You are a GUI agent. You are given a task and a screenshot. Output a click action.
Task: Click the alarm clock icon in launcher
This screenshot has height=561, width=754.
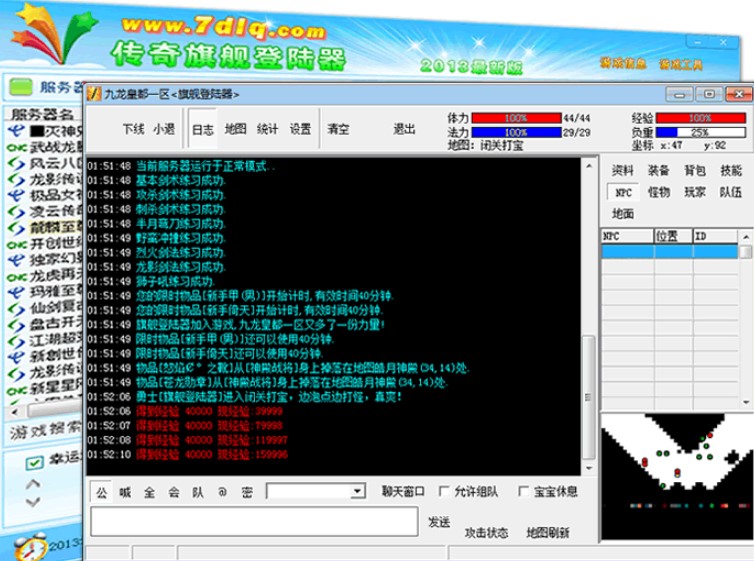(x=30, y=547)
